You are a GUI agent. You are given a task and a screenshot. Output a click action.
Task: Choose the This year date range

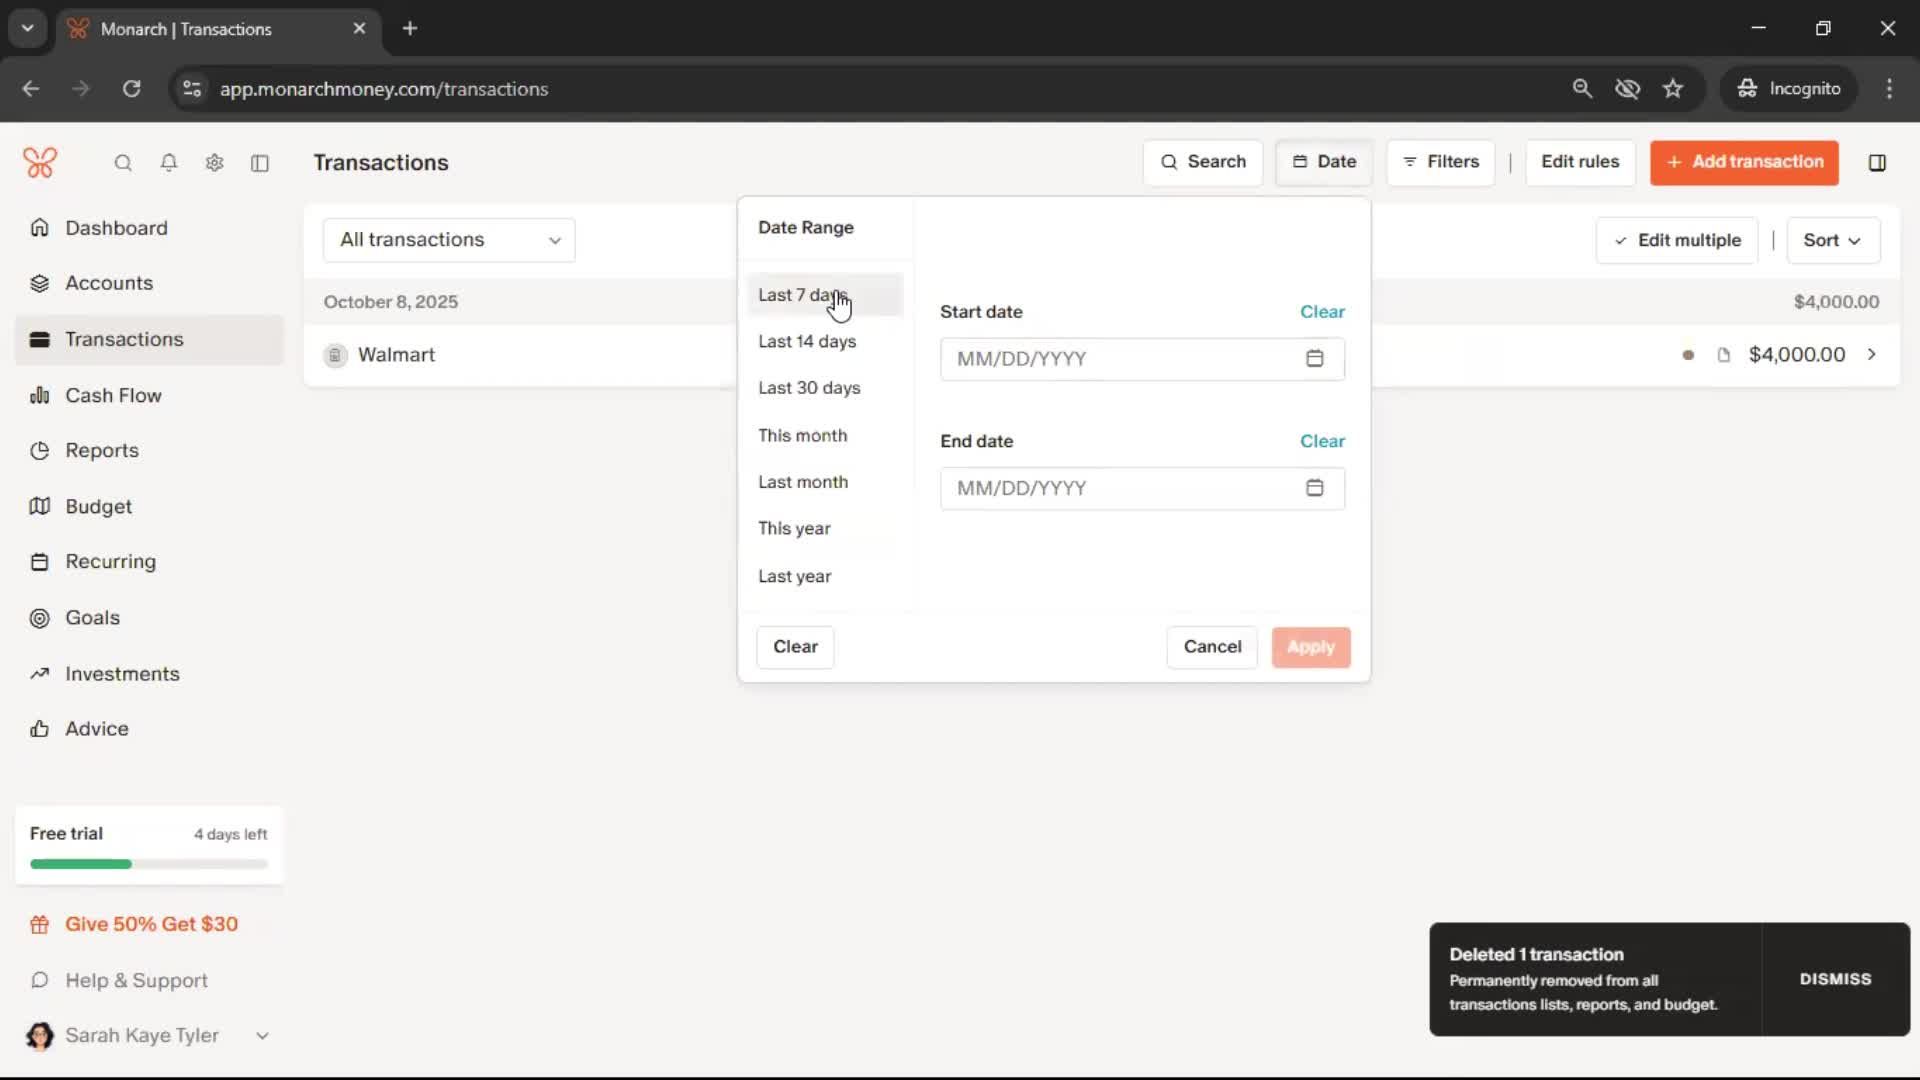(794, 529)
